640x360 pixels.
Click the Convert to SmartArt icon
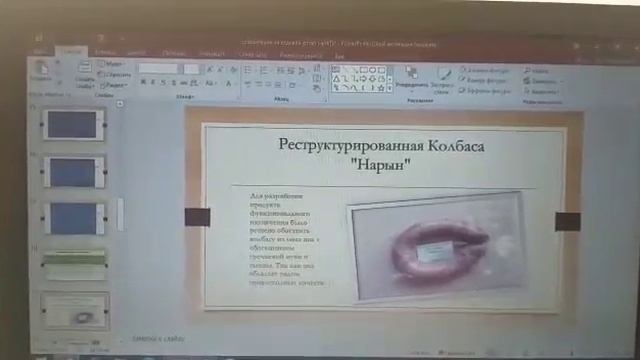[x=317, y=88]
